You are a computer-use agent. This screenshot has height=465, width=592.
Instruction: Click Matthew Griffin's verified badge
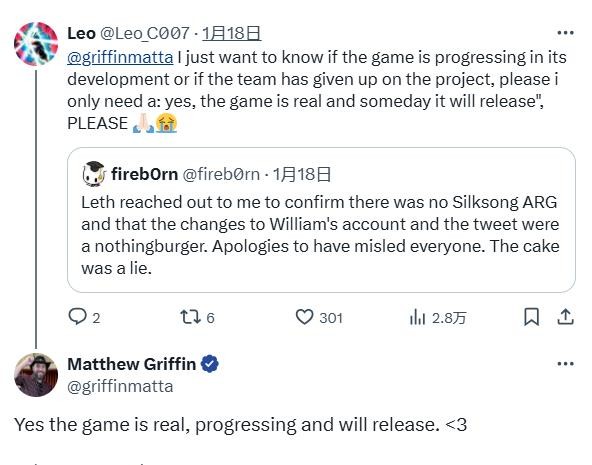[x=210, y=364]
